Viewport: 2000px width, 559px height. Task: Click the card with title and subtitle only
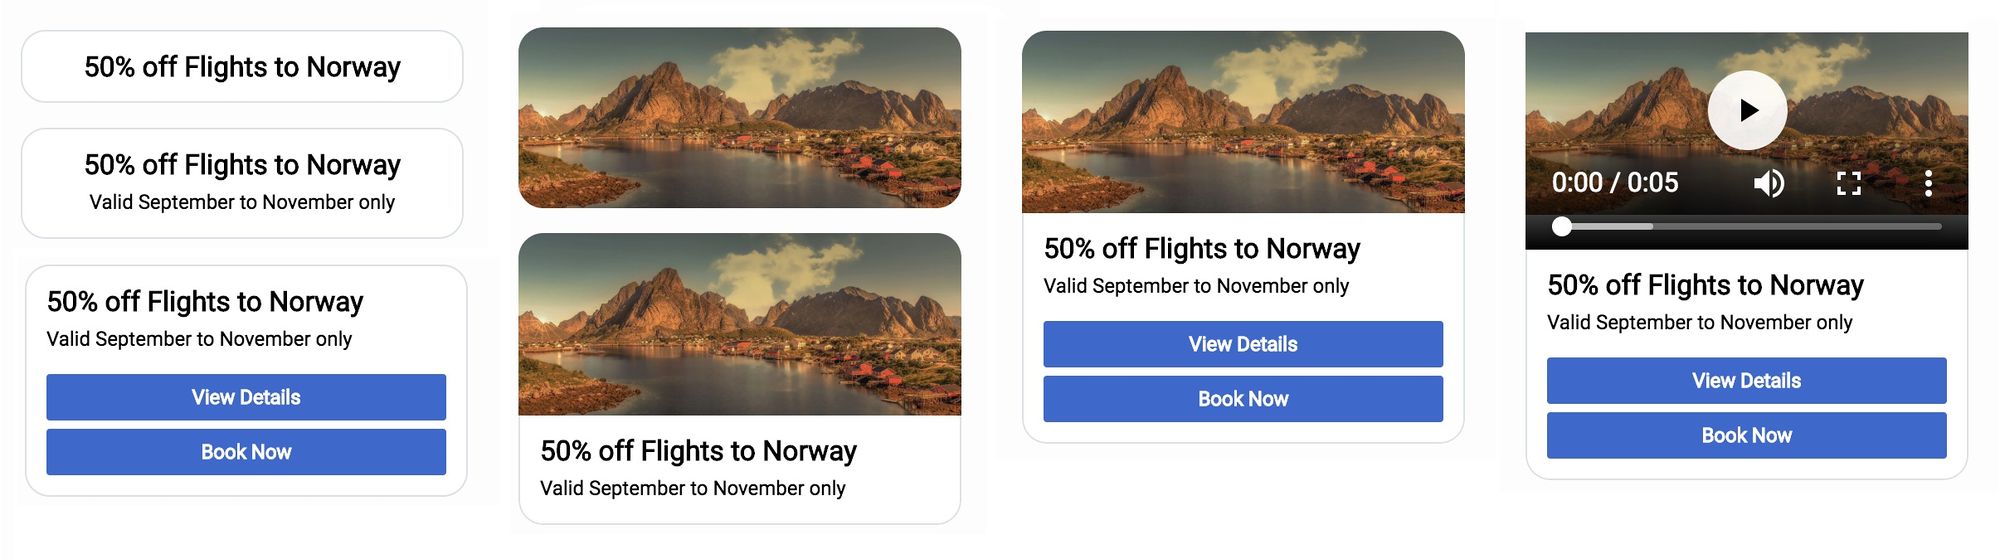click(242, 183)
